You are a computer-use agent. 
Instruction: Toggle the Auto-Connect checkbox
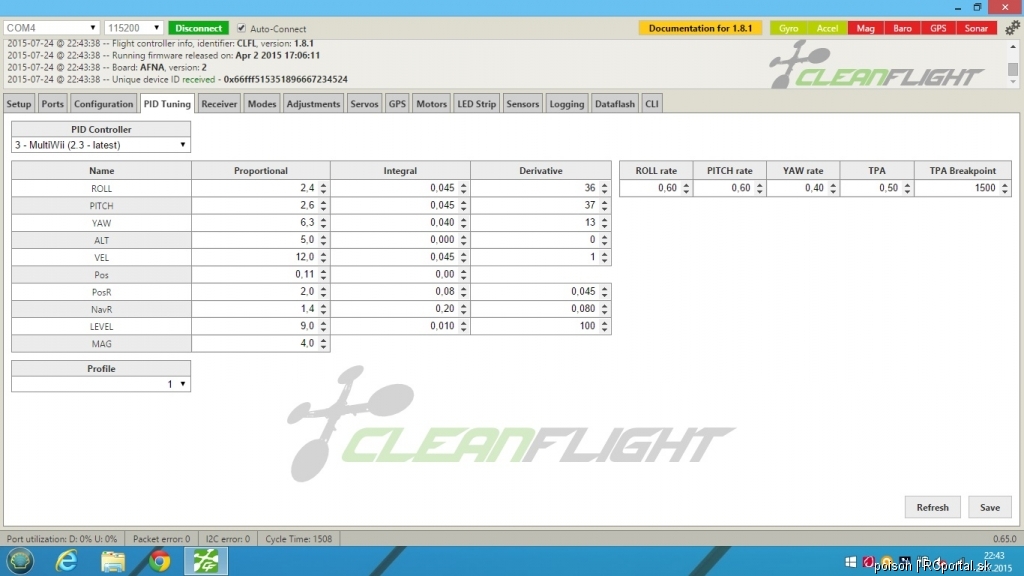point(242,28)
